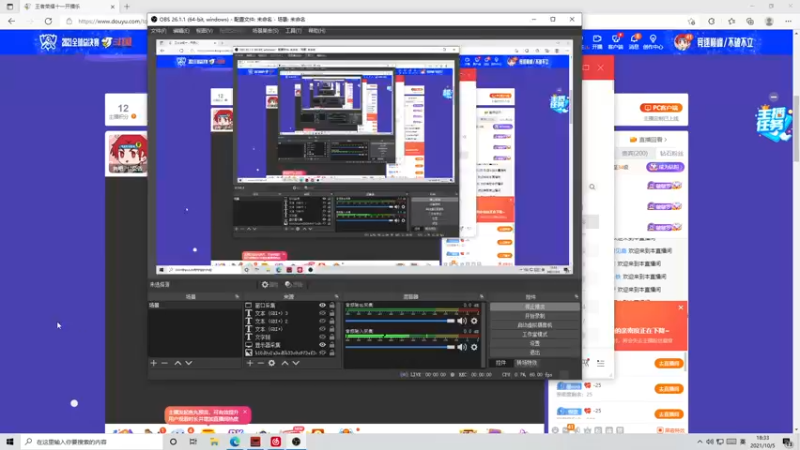Open 消息 notifications bell in Douyu header
This screenshot has width=800, height=450.
click(x=634, y=42)
